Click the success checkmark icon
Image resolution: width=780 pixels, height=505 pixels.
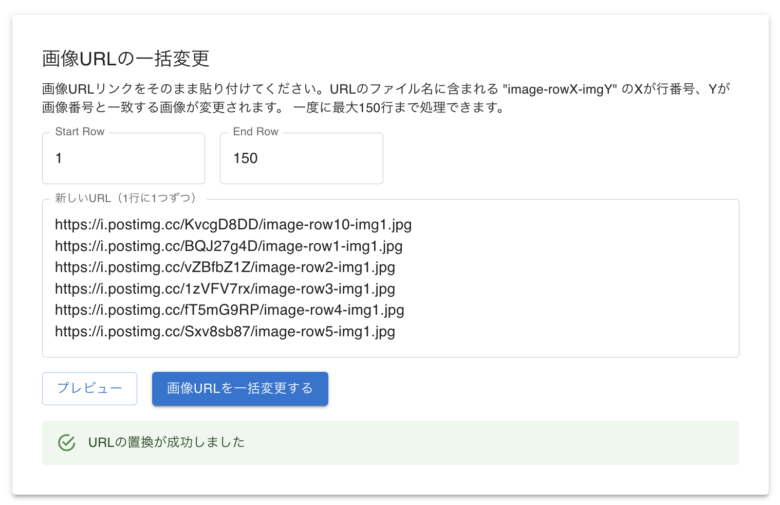click(x=67, y=442)
